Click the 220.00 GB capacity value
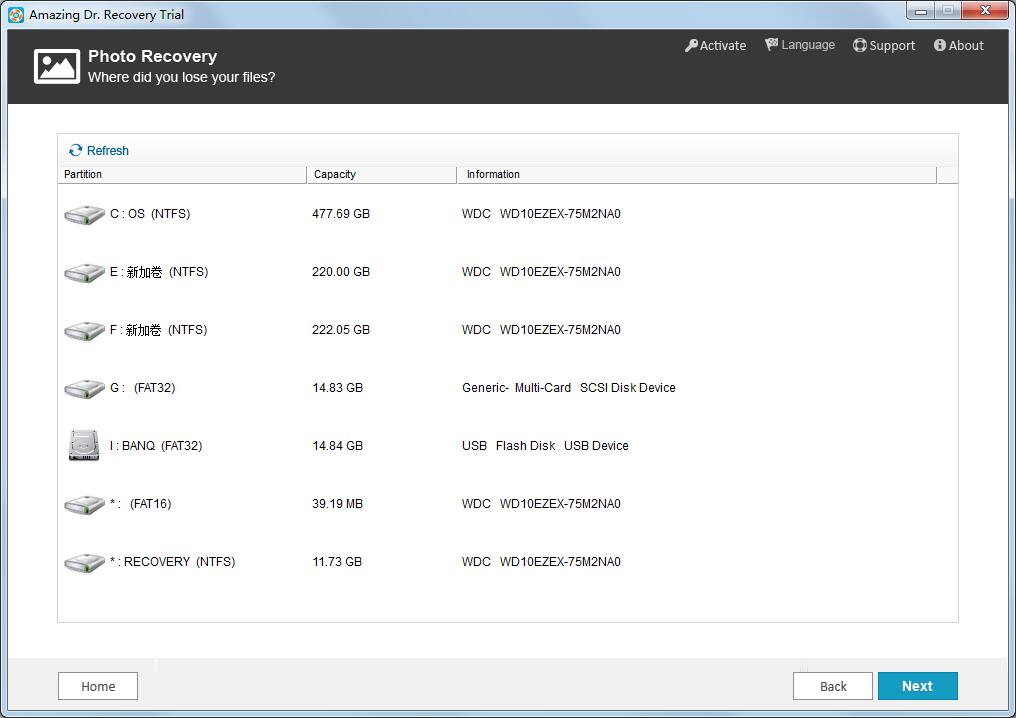The width and height of the screenshot is (1016, 718). click(x=341, y=272)
